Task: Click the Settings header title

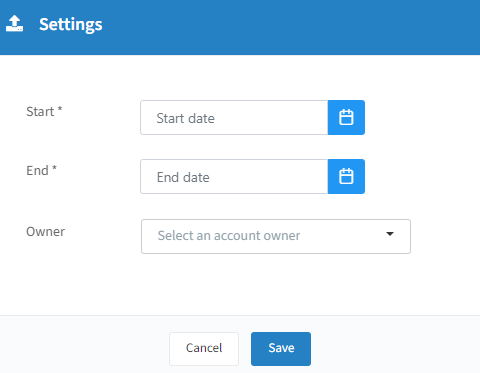Action: pos(71,25)
